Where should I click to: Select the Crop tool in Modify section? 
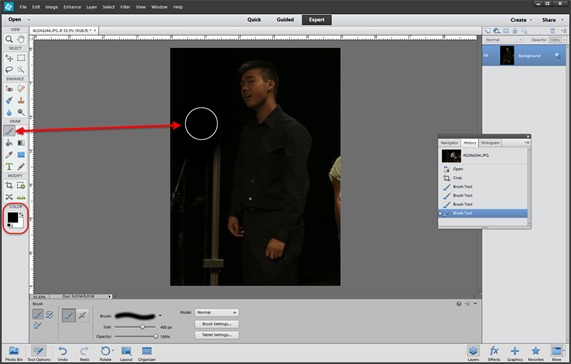coord(9,185)
